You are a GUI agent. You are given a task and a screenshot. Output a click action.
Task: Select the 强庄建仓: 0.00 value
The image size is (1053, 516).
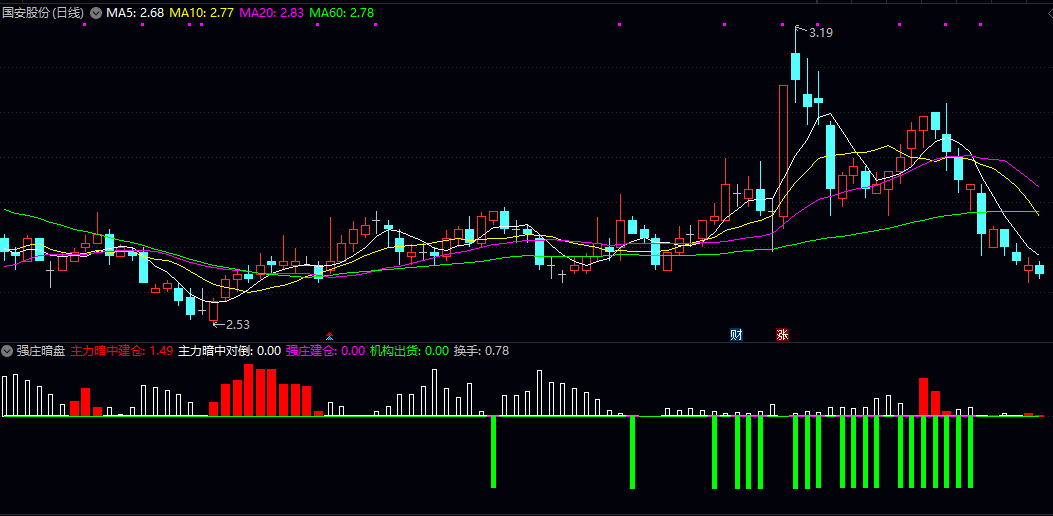325,350
